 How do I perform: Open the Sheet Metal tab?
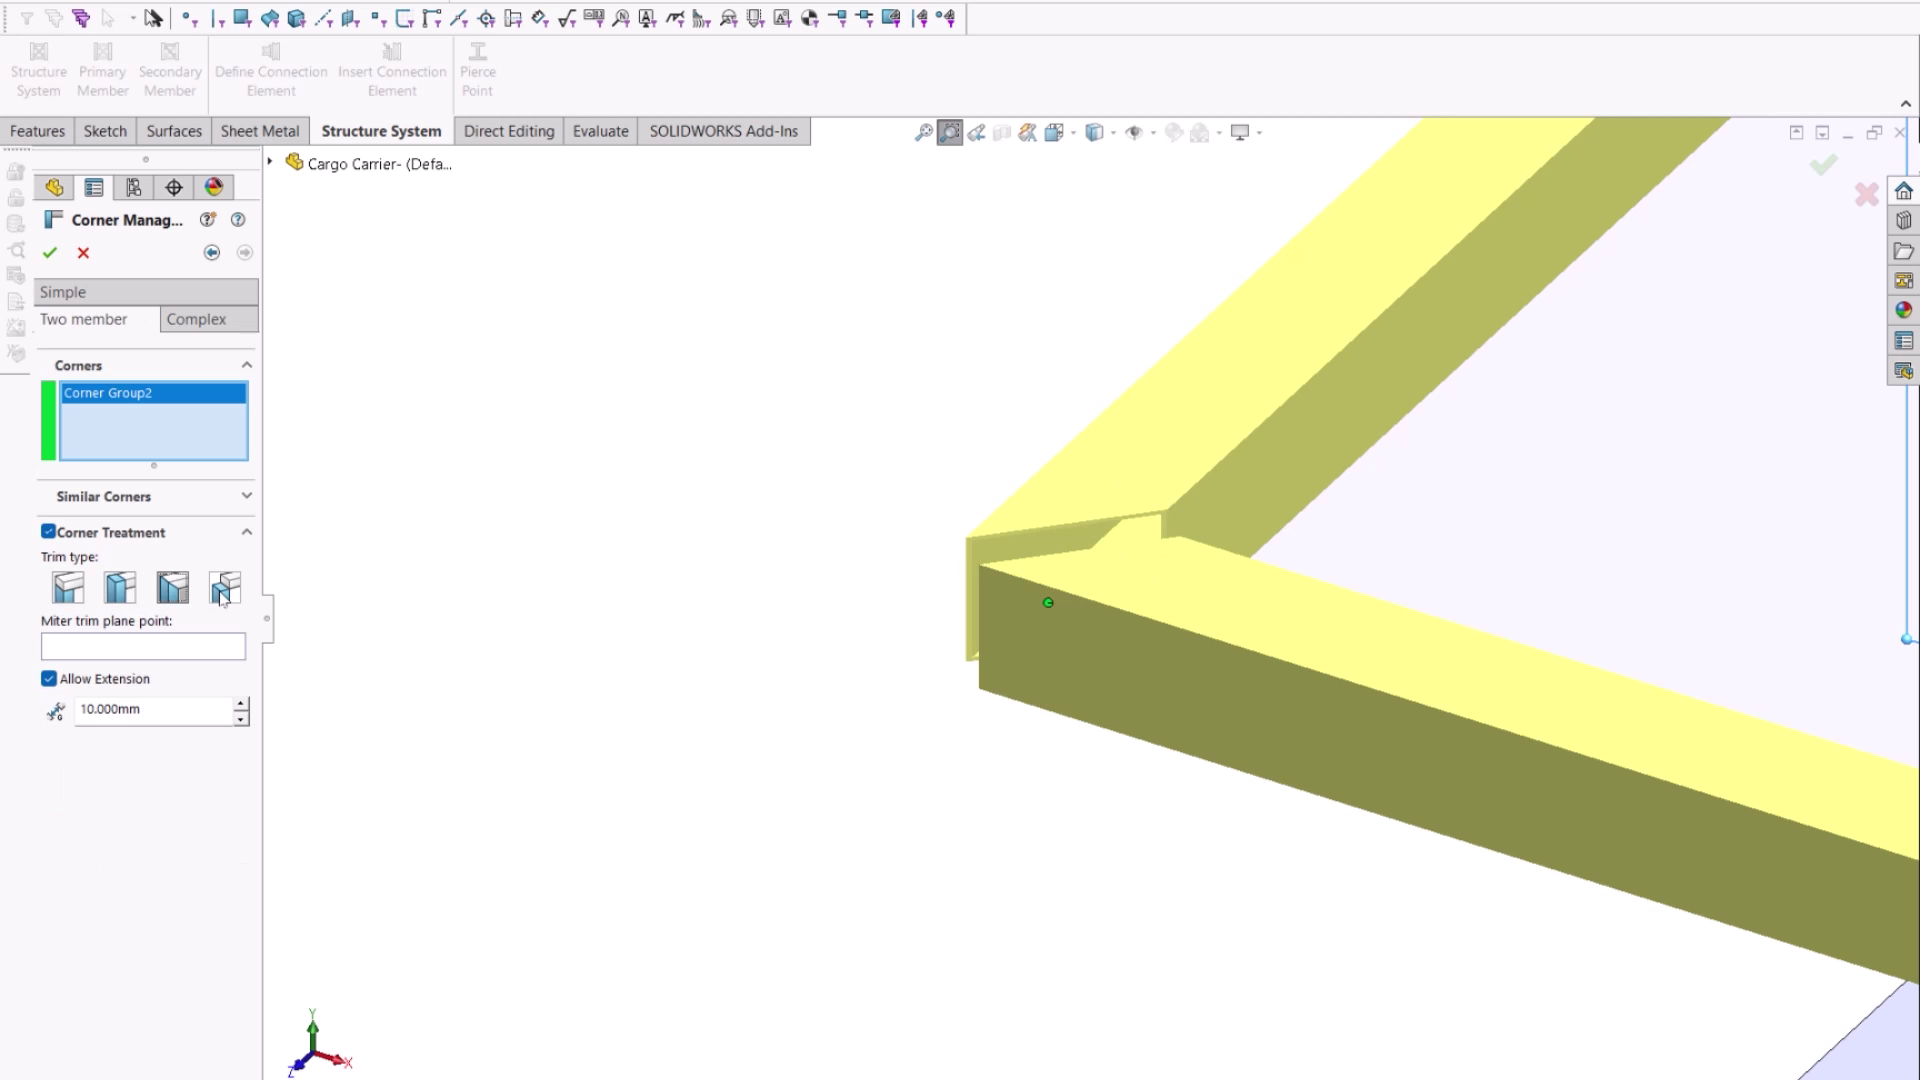click(x=259, y=131)
